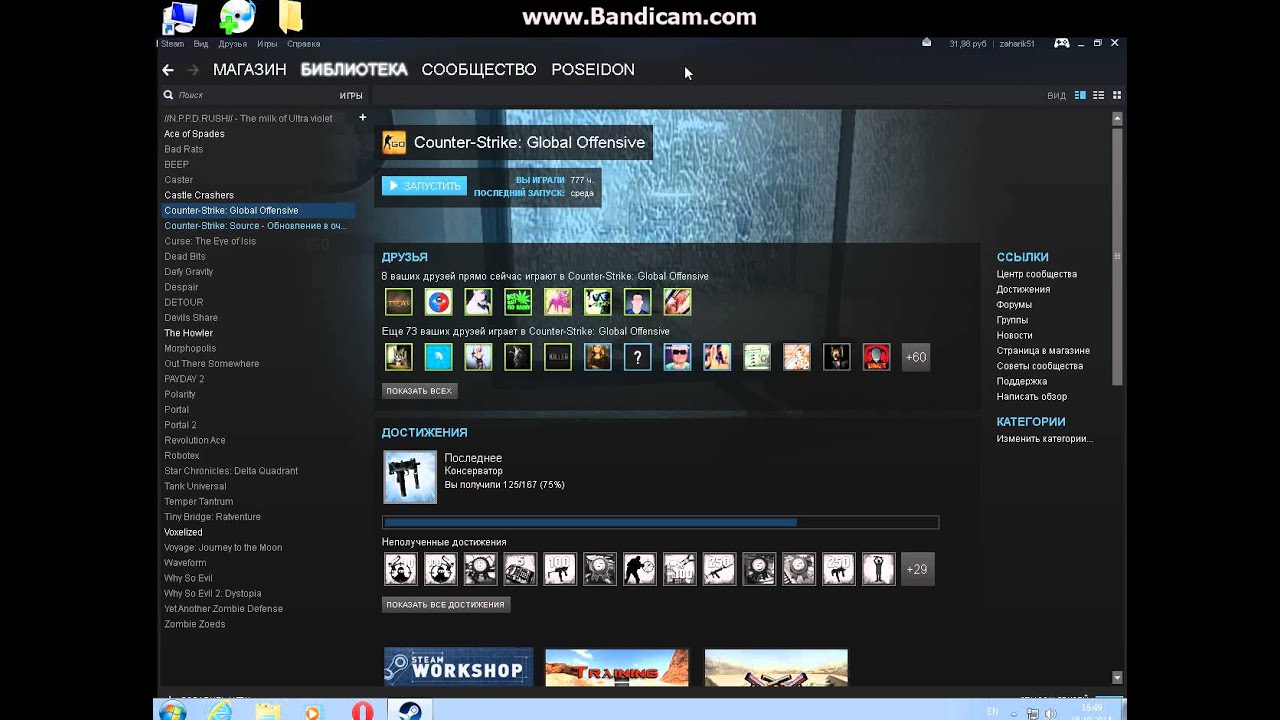Click the Написать обзор link
The image size is (1280, 720).
coord(1031,397)
